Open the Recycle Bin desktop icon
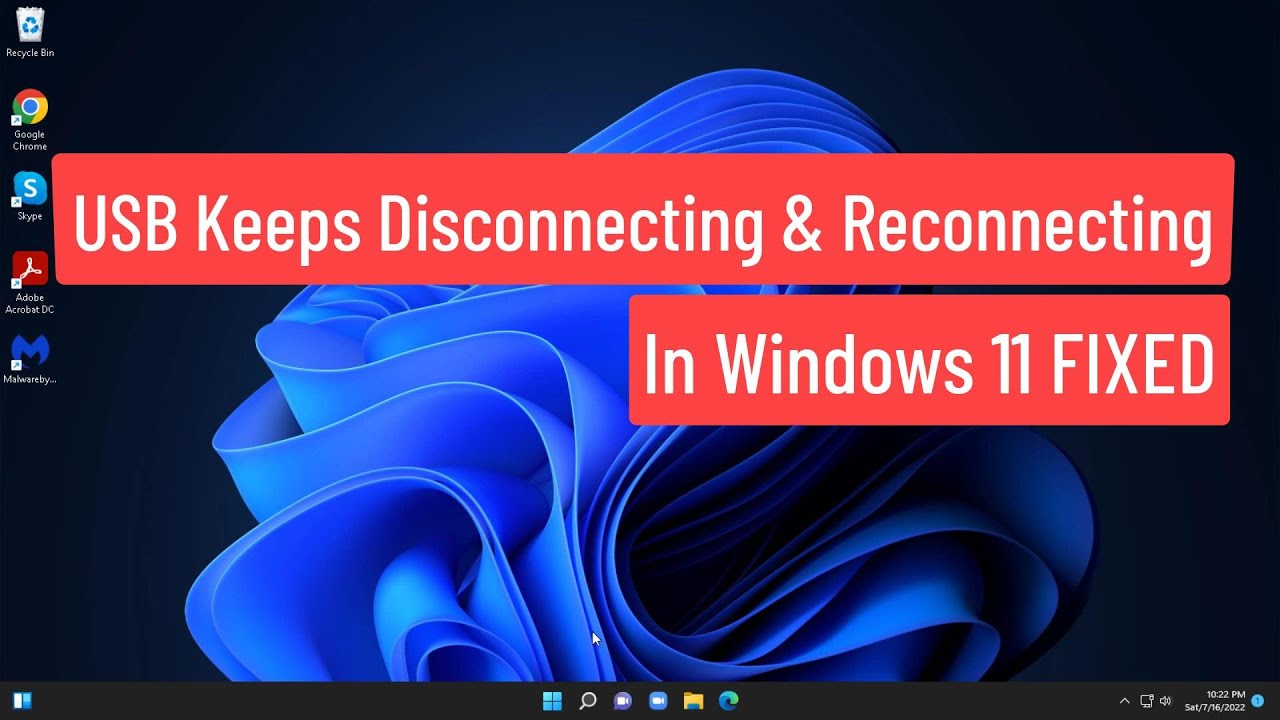Viewport: 1280px width, 720px height. [x=30, y=31]
